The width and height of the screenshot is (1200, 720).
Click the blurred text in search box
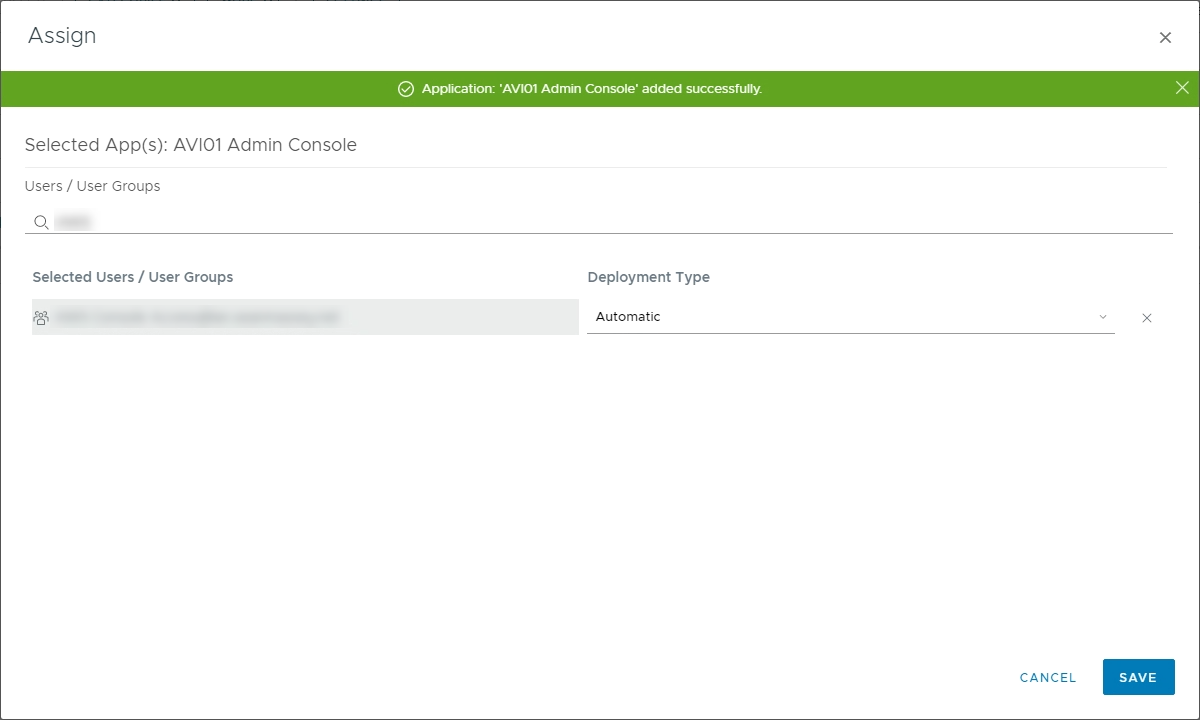tap(73, 222)
